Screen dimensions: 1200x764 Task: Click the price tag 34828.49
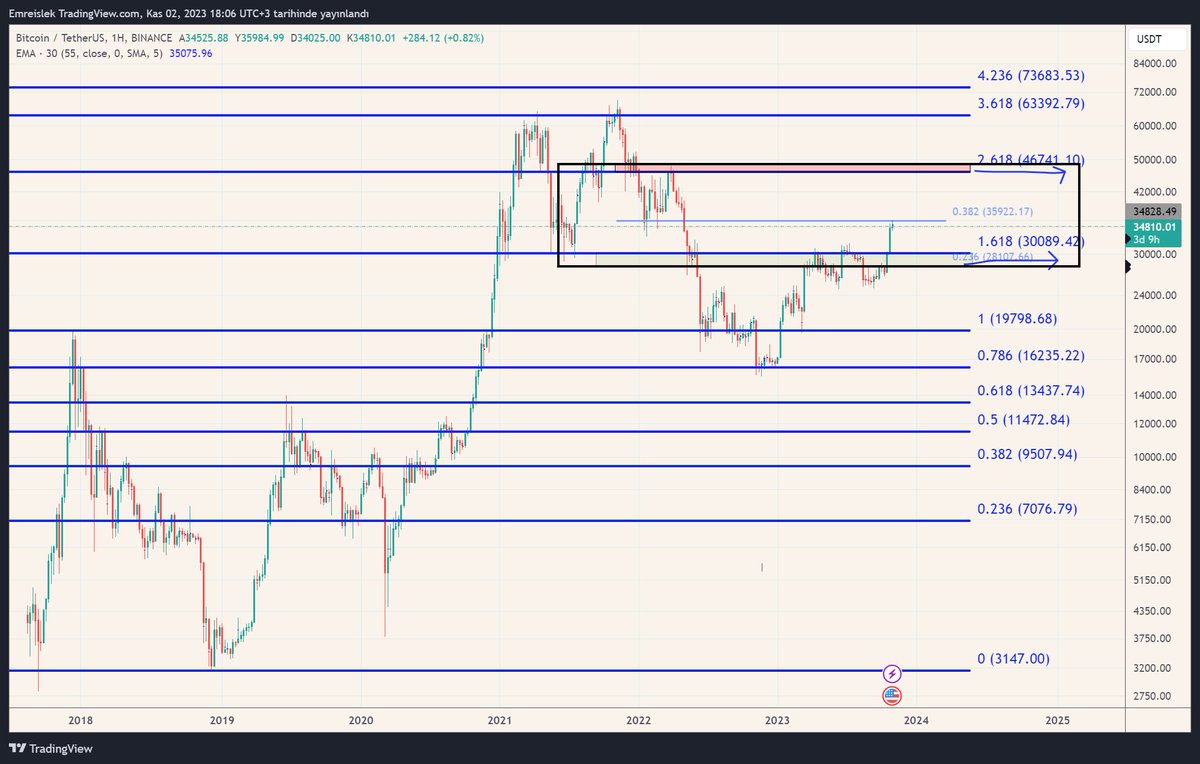pyautogui.click(x=1155, y=212)
